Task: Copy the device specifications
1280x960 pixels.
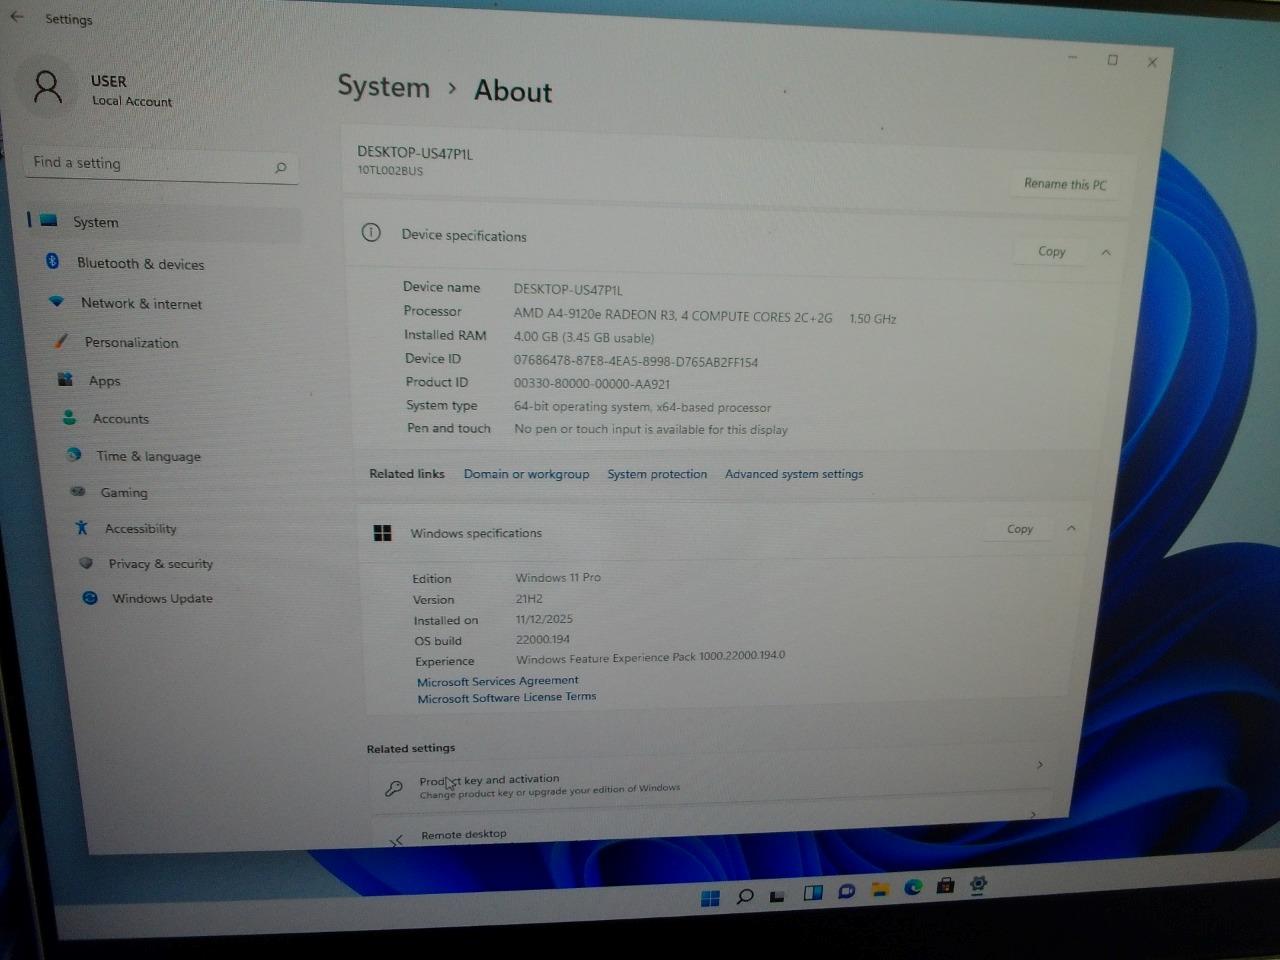Action: click(x=1051, y=252)
